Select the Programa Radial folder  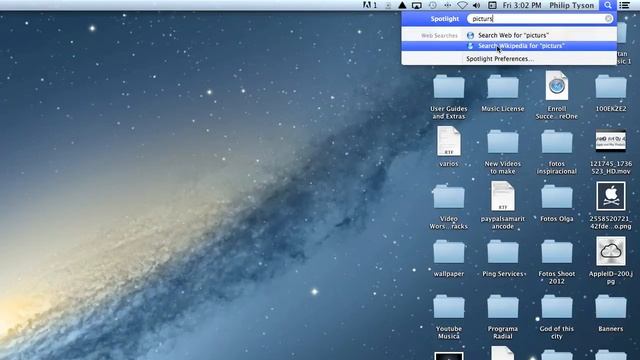click(x=502, y=307)
